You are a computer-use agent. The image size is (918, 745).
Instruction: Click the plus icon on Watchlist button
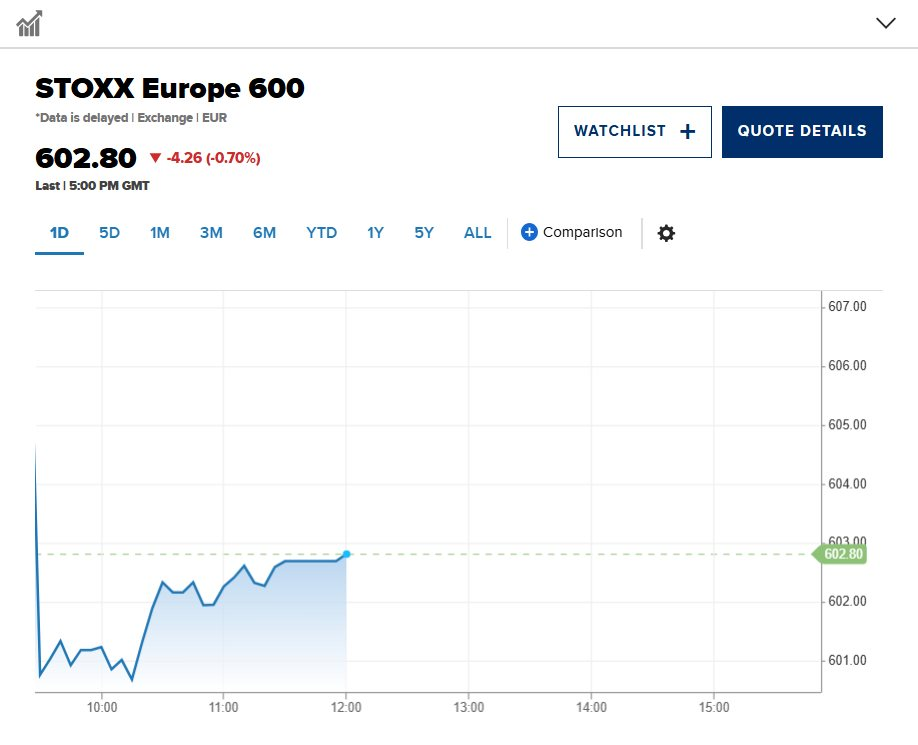click(687, 132)
